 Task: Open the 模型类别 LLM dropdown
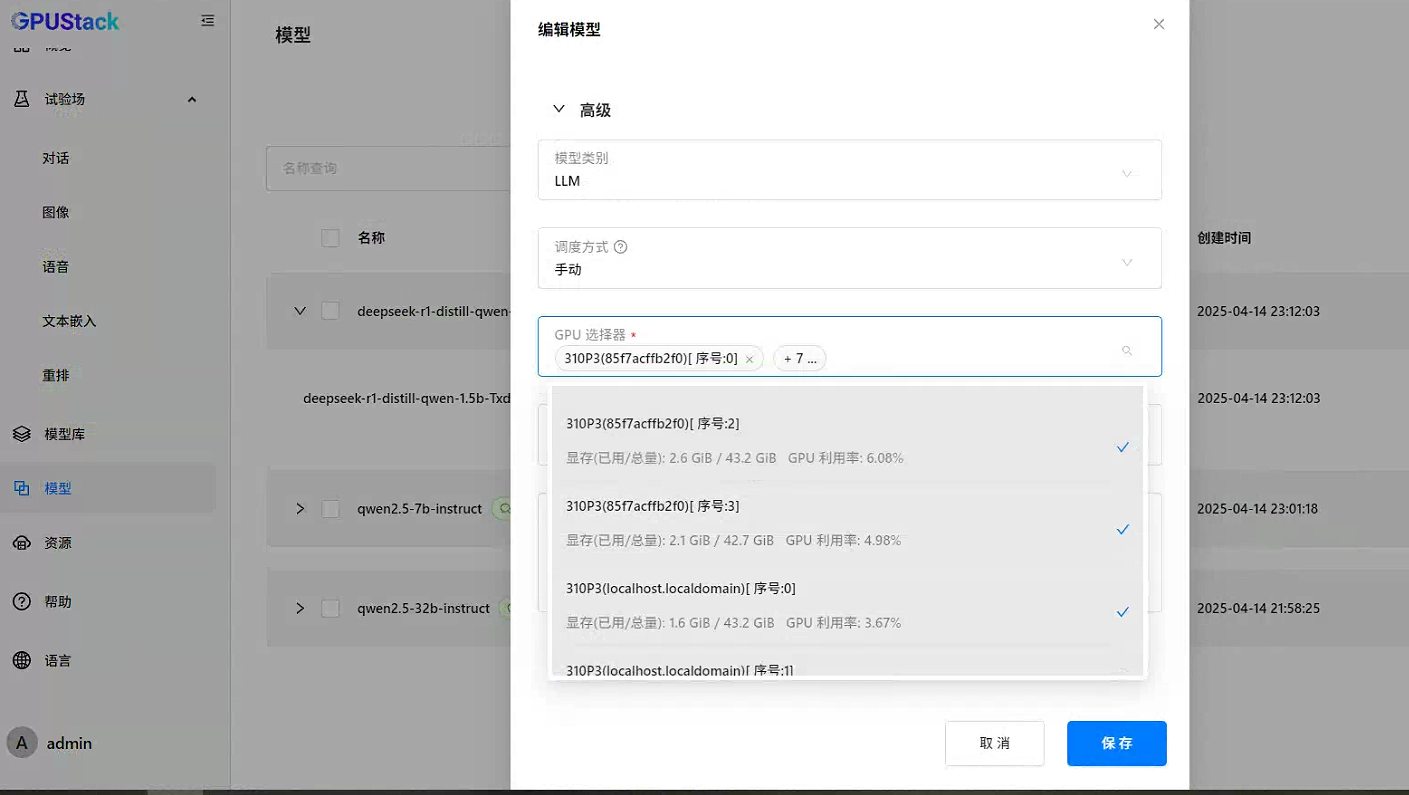(850, 170)
